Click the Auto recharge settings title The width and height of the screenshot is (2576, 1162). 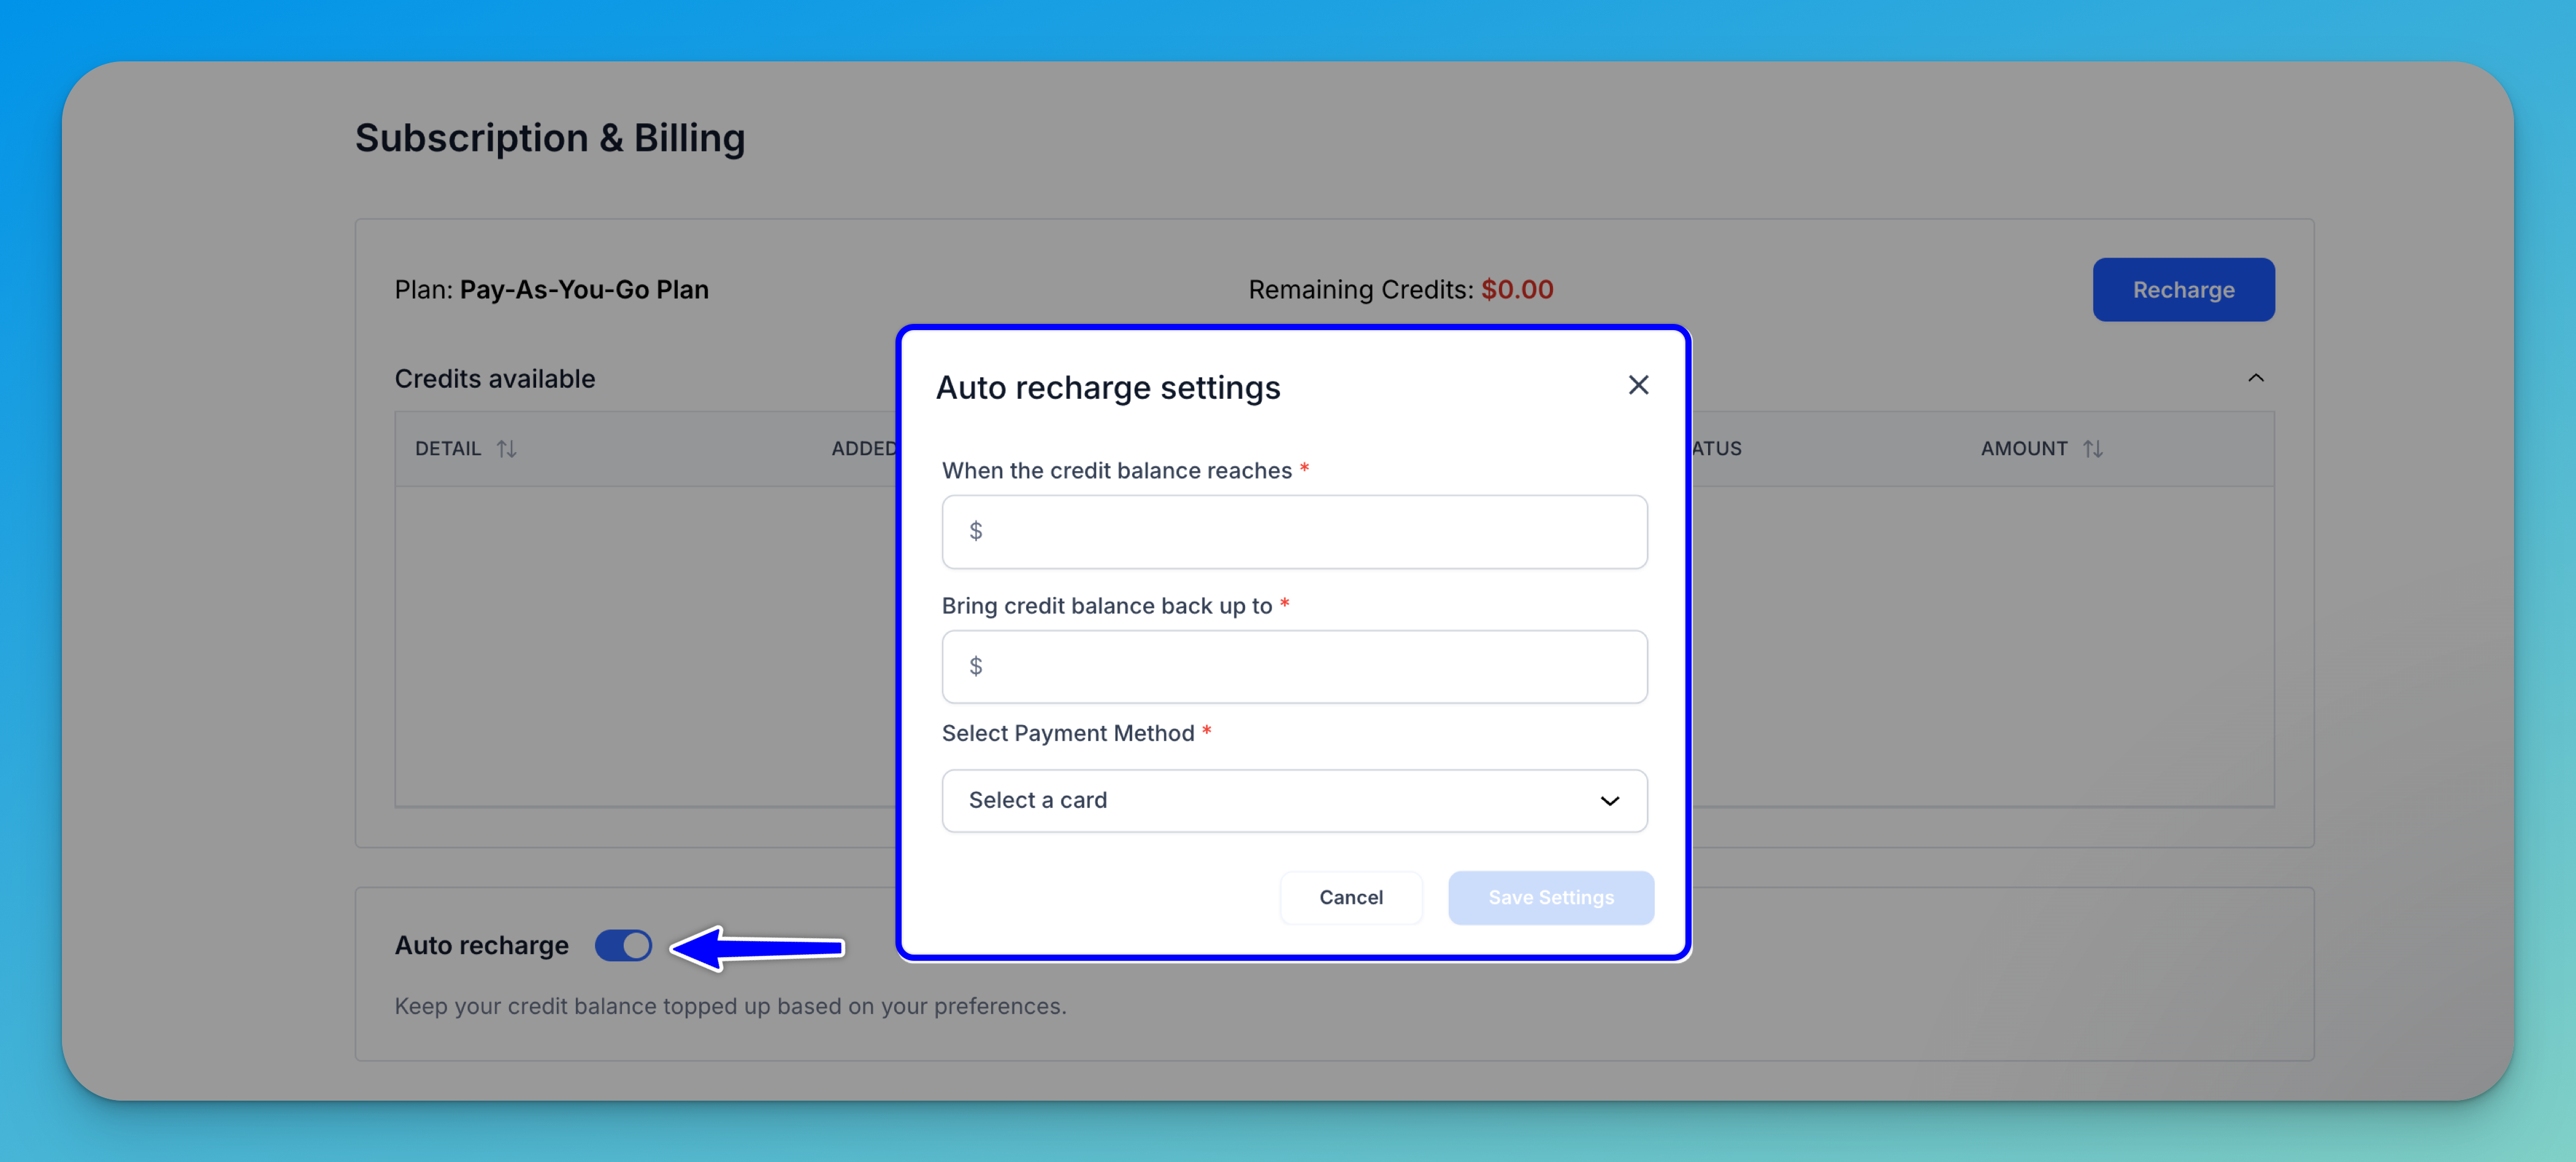click(x=1107, y=388)
